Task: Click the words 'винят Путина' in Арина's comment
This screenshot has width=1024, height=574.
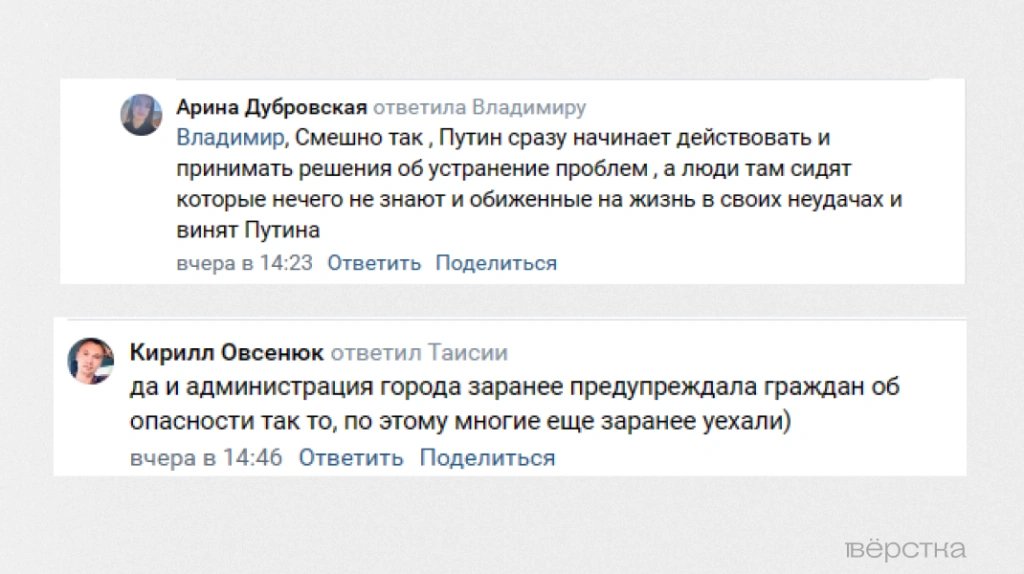Action: tap(248, 230)
